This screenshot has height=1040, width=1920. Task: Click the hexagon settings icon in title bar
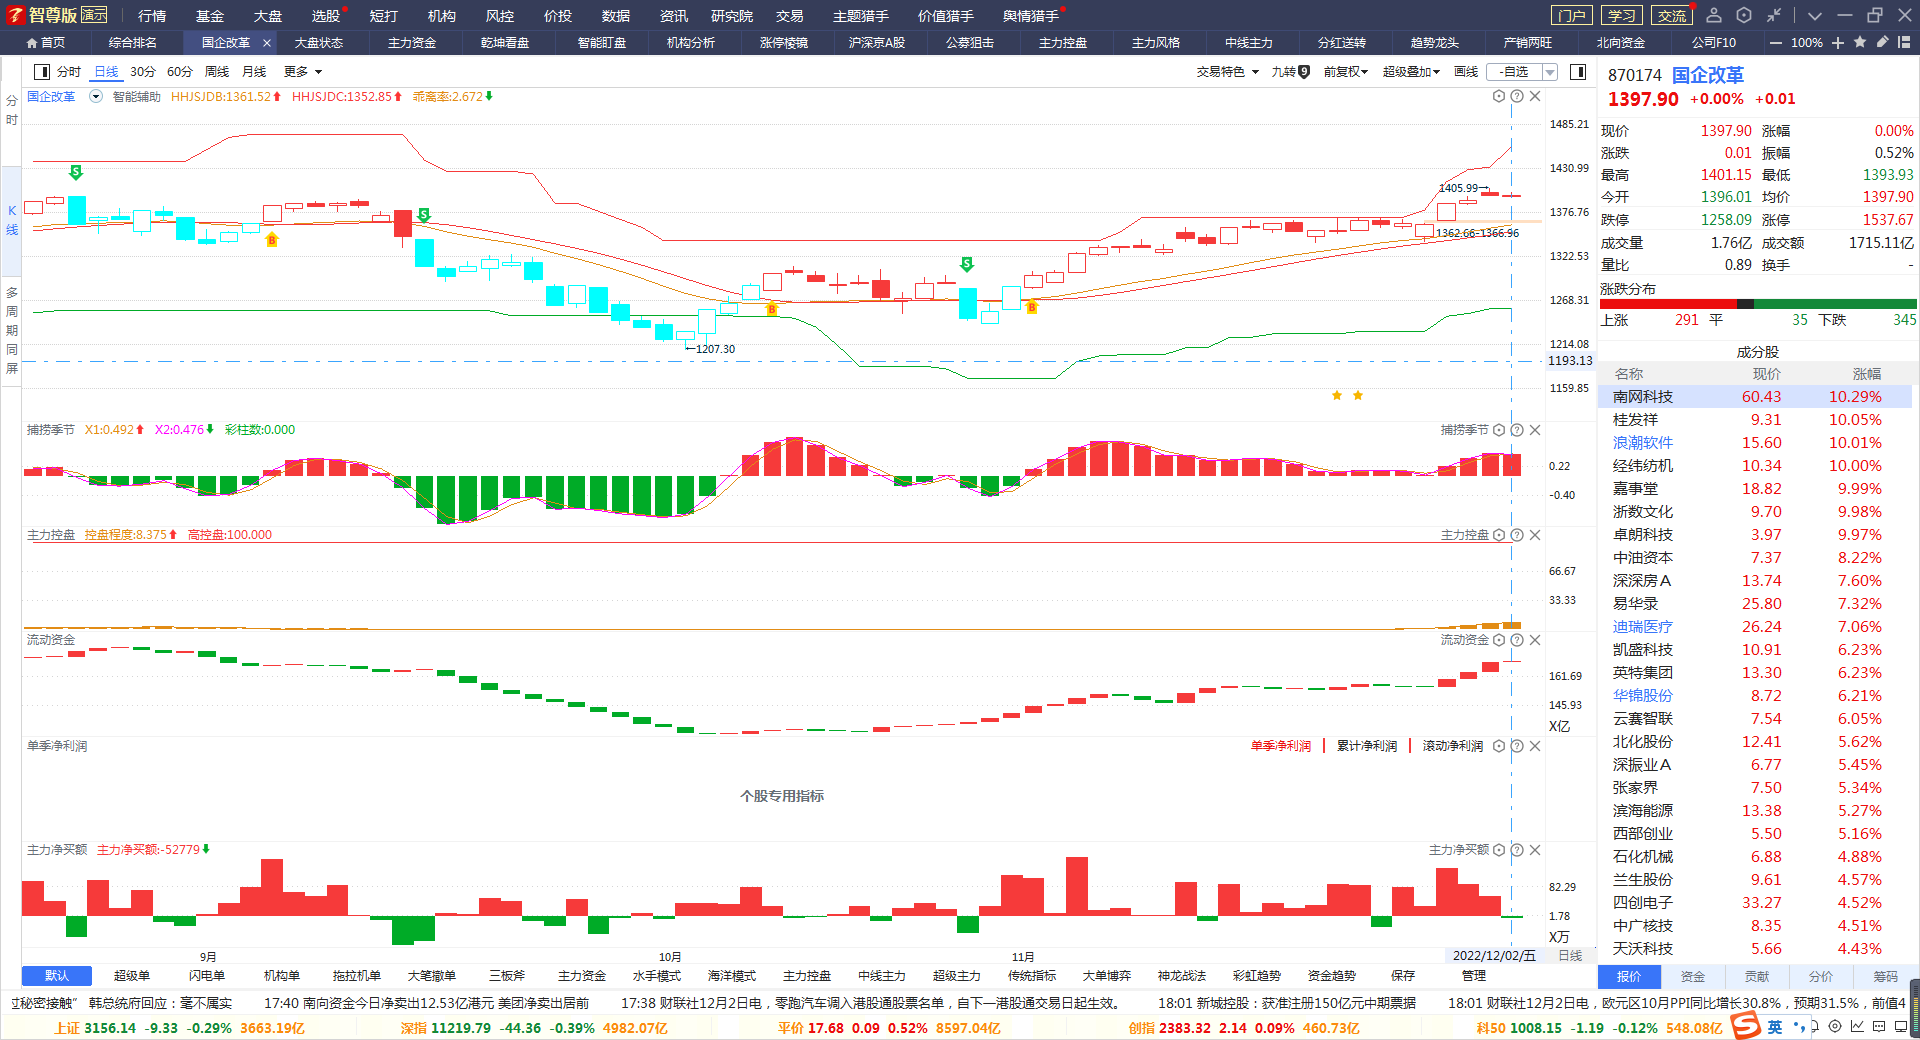click(1744, 15)
